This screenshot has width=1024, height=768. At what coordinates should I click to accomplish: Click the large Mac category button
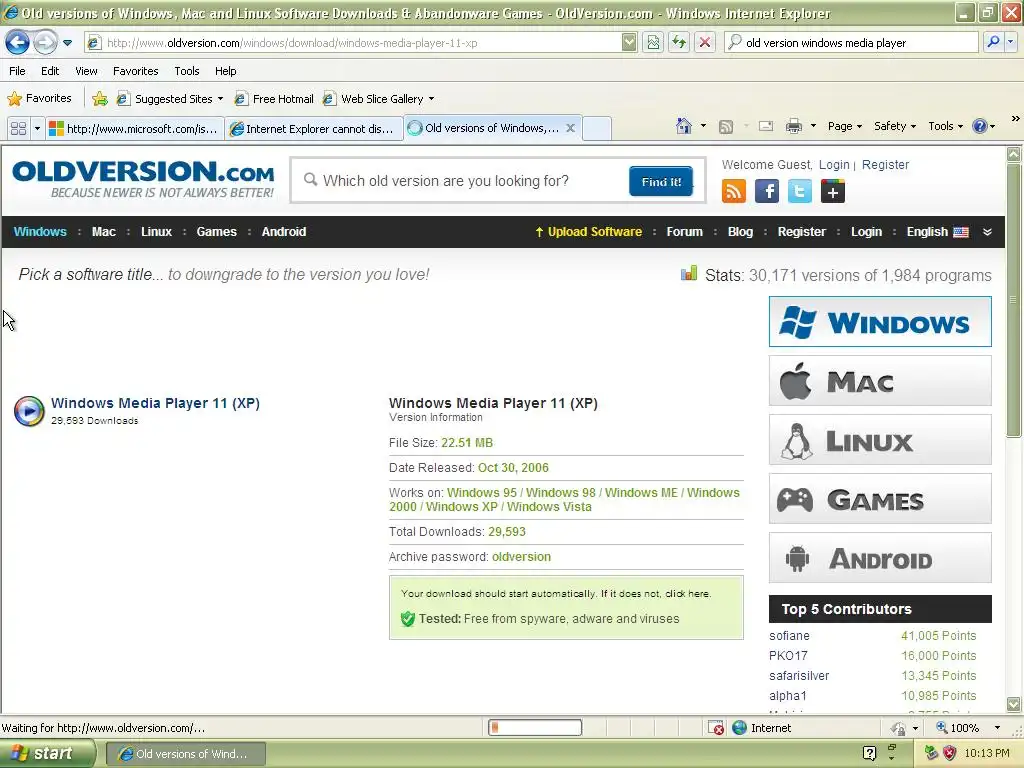point(880,381)
